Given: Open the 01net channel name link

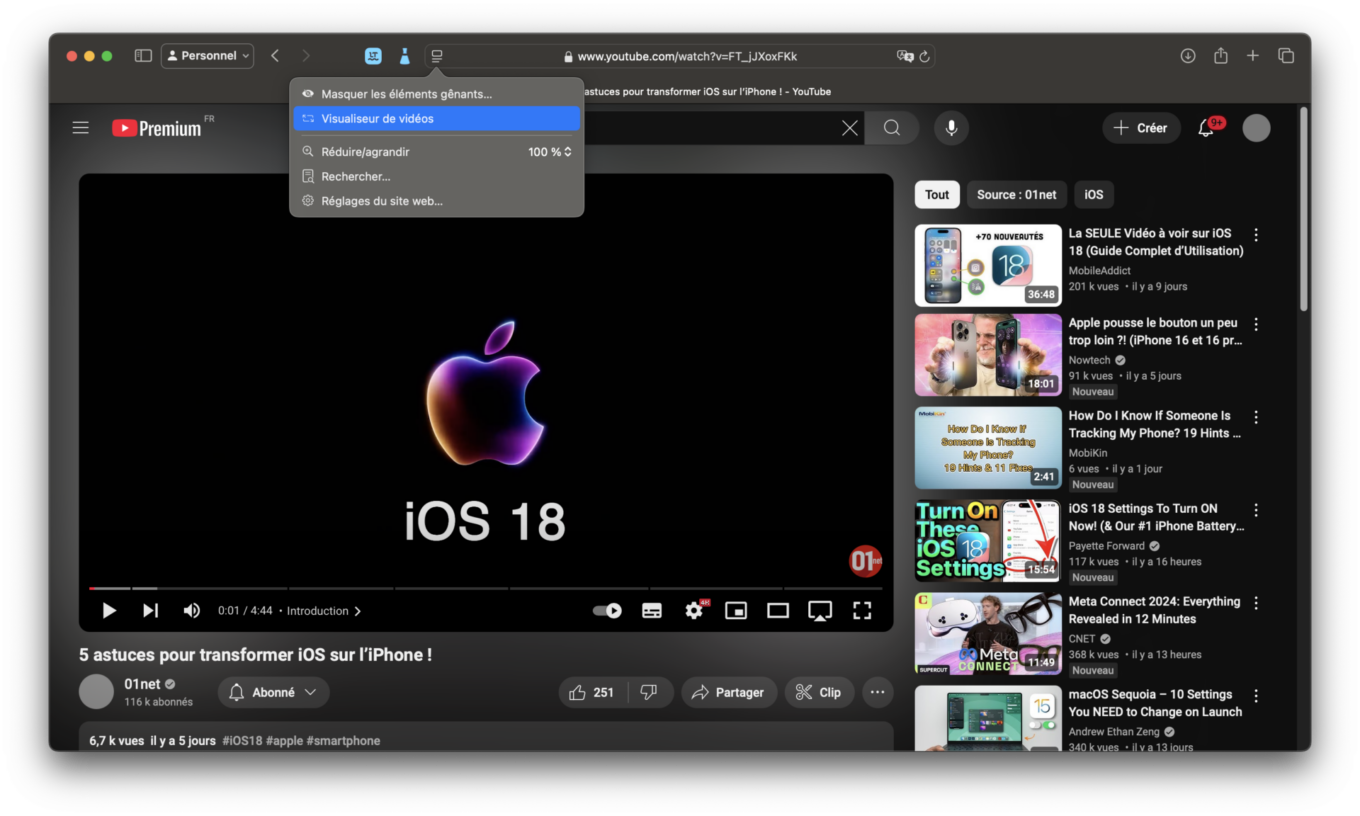Looking at the screenshot, I should coord(142,684).
